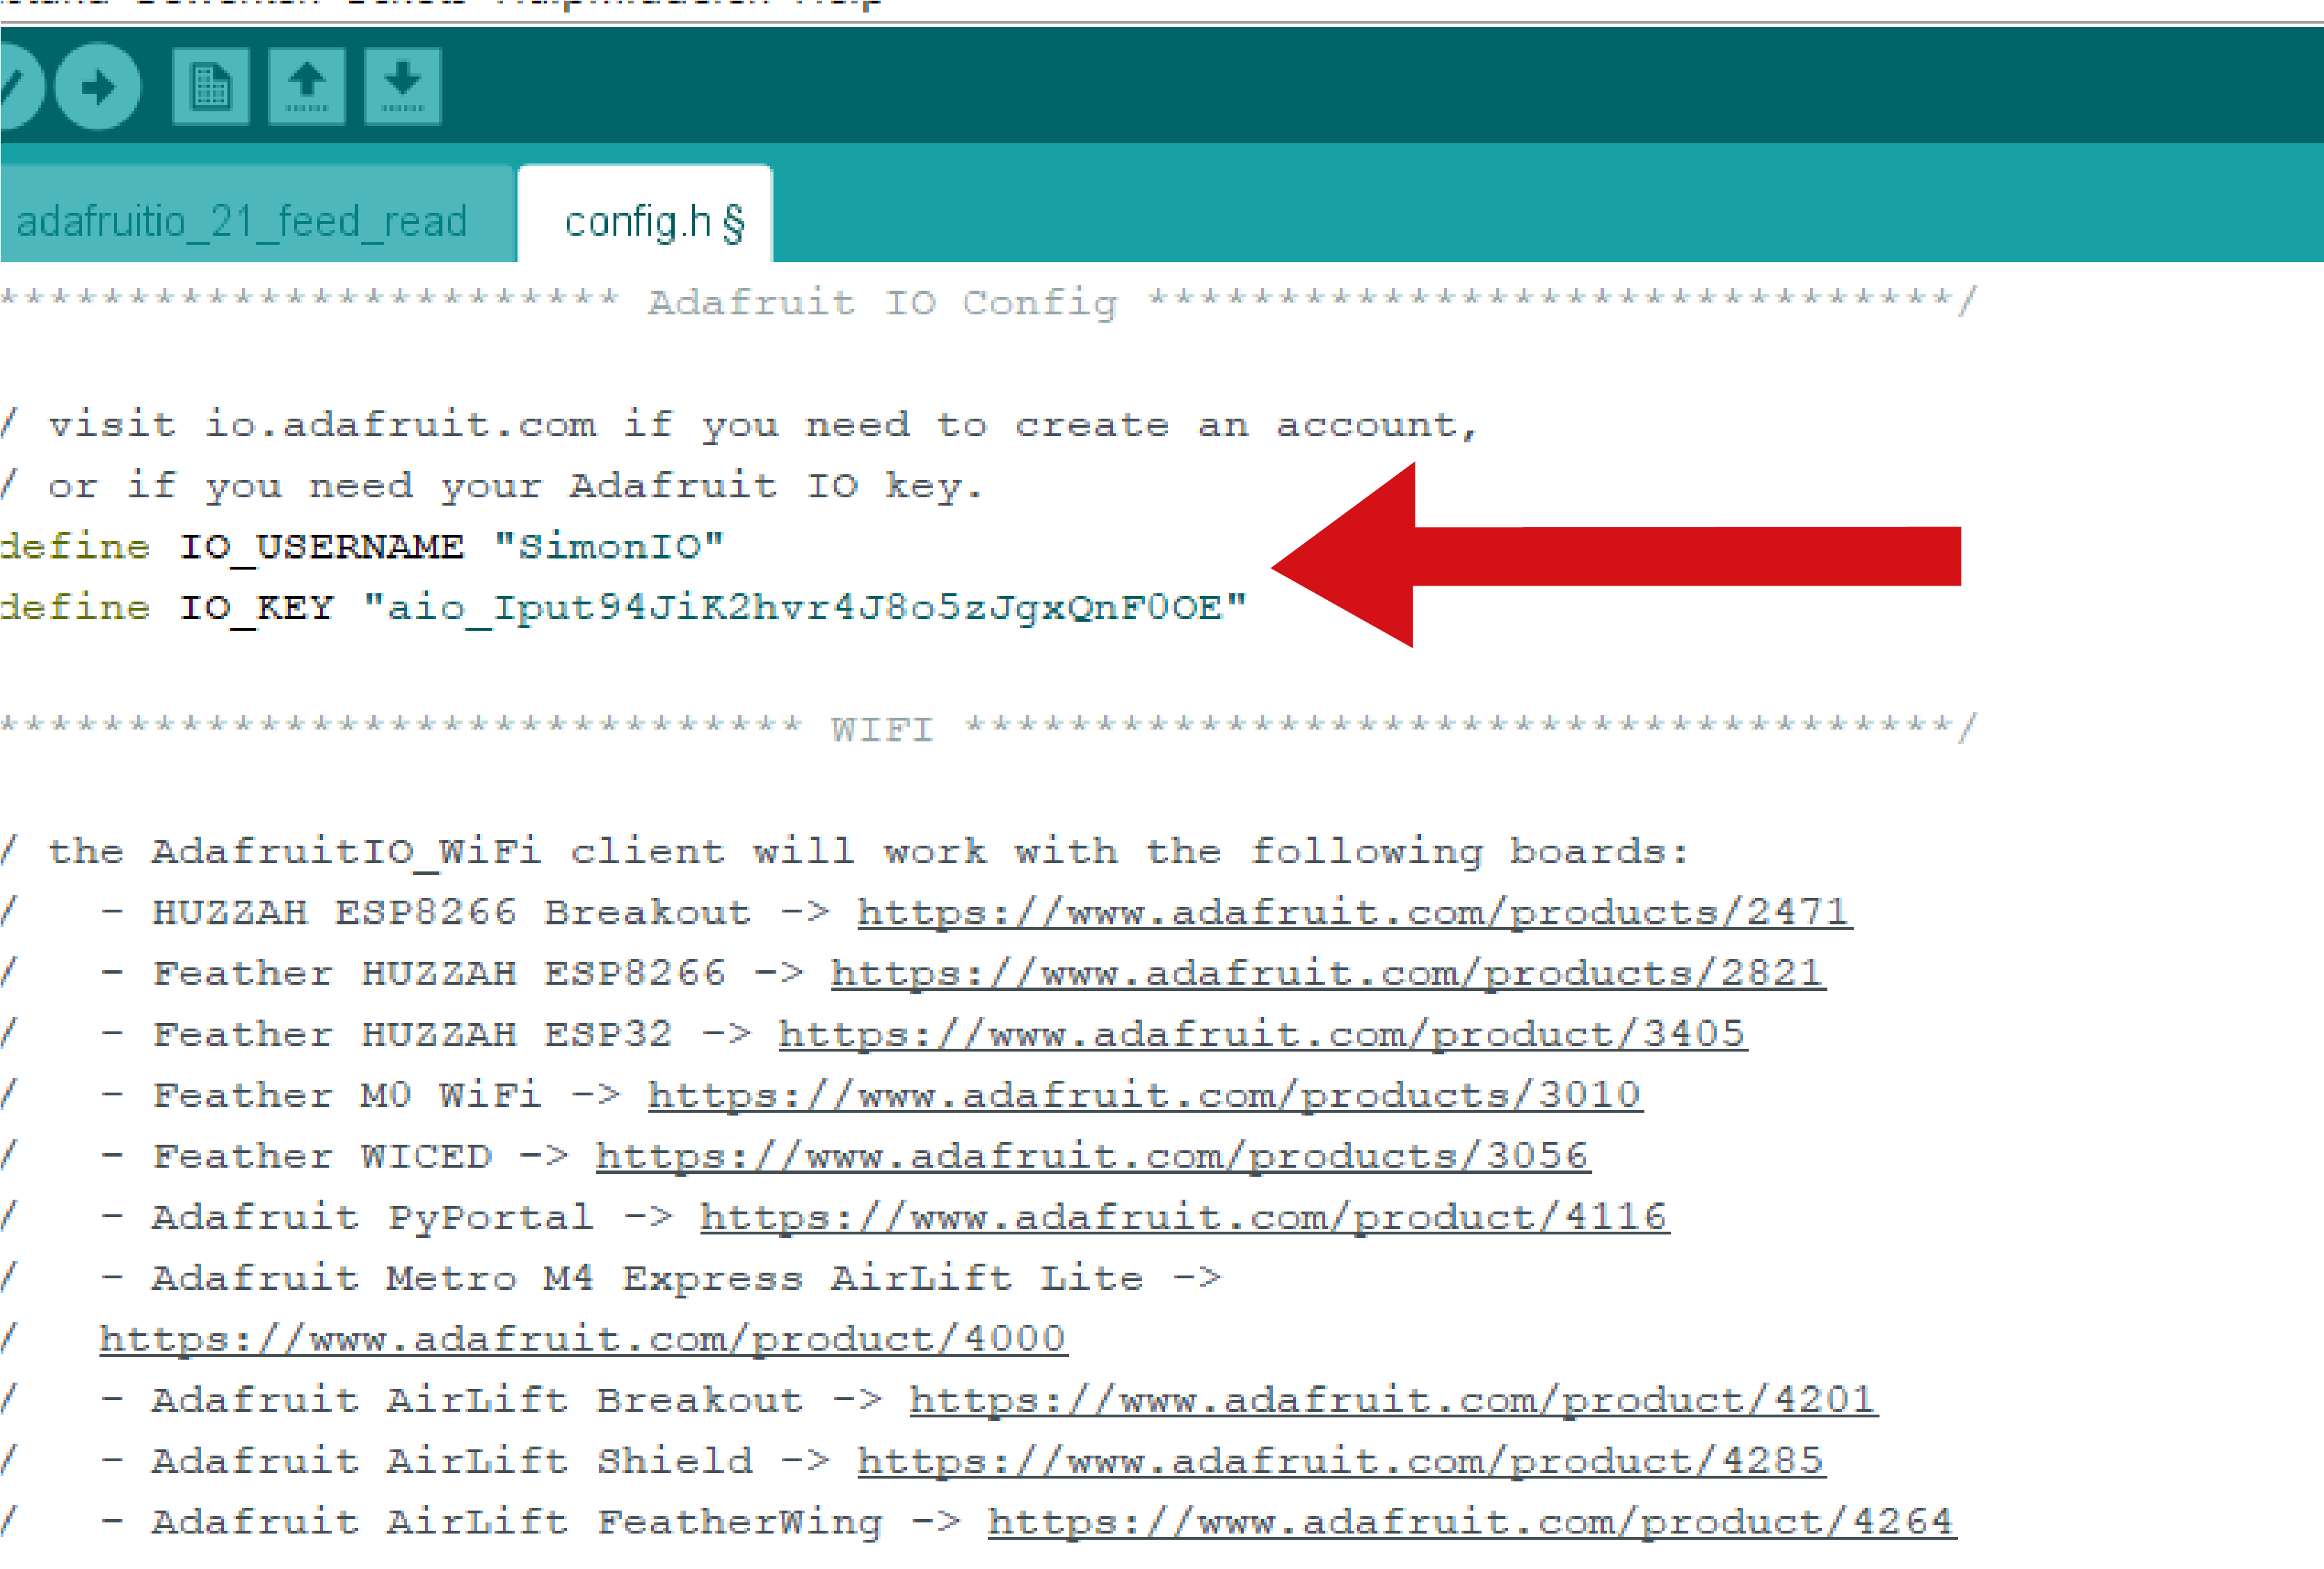Click the Upload arrow button
The width and height of the screenshot is (2324, 1569).
point(97,86)
